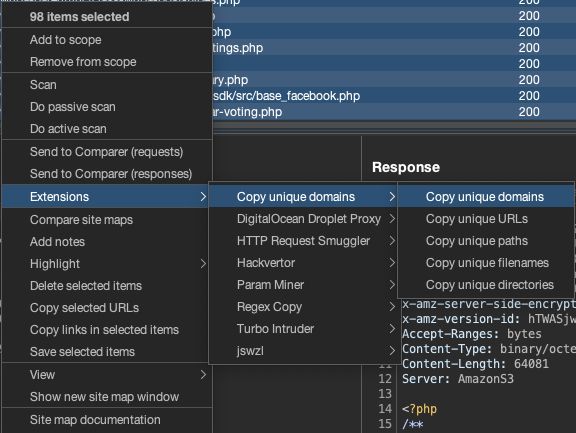Click the Server: AmazonS3 header line

pyautogui.click(x=458, y=379)
